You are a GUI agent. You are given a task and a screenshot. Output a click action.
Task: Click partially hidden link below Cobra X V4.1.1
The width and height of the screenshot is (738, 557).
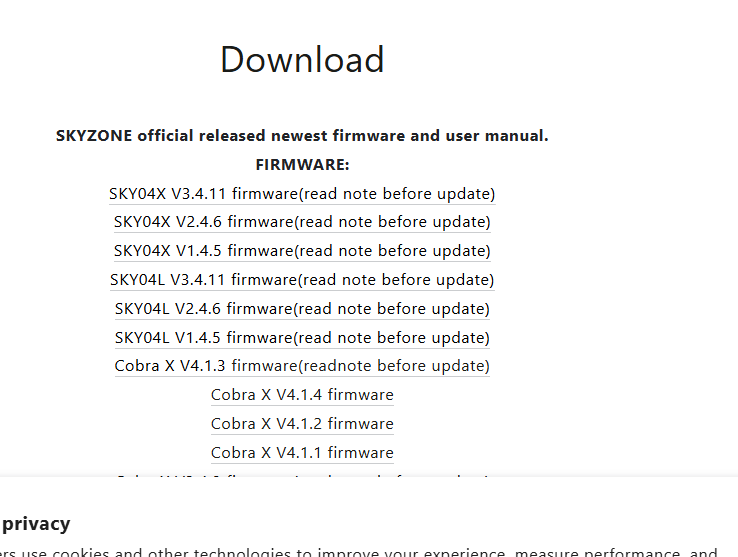coord(302,477)
